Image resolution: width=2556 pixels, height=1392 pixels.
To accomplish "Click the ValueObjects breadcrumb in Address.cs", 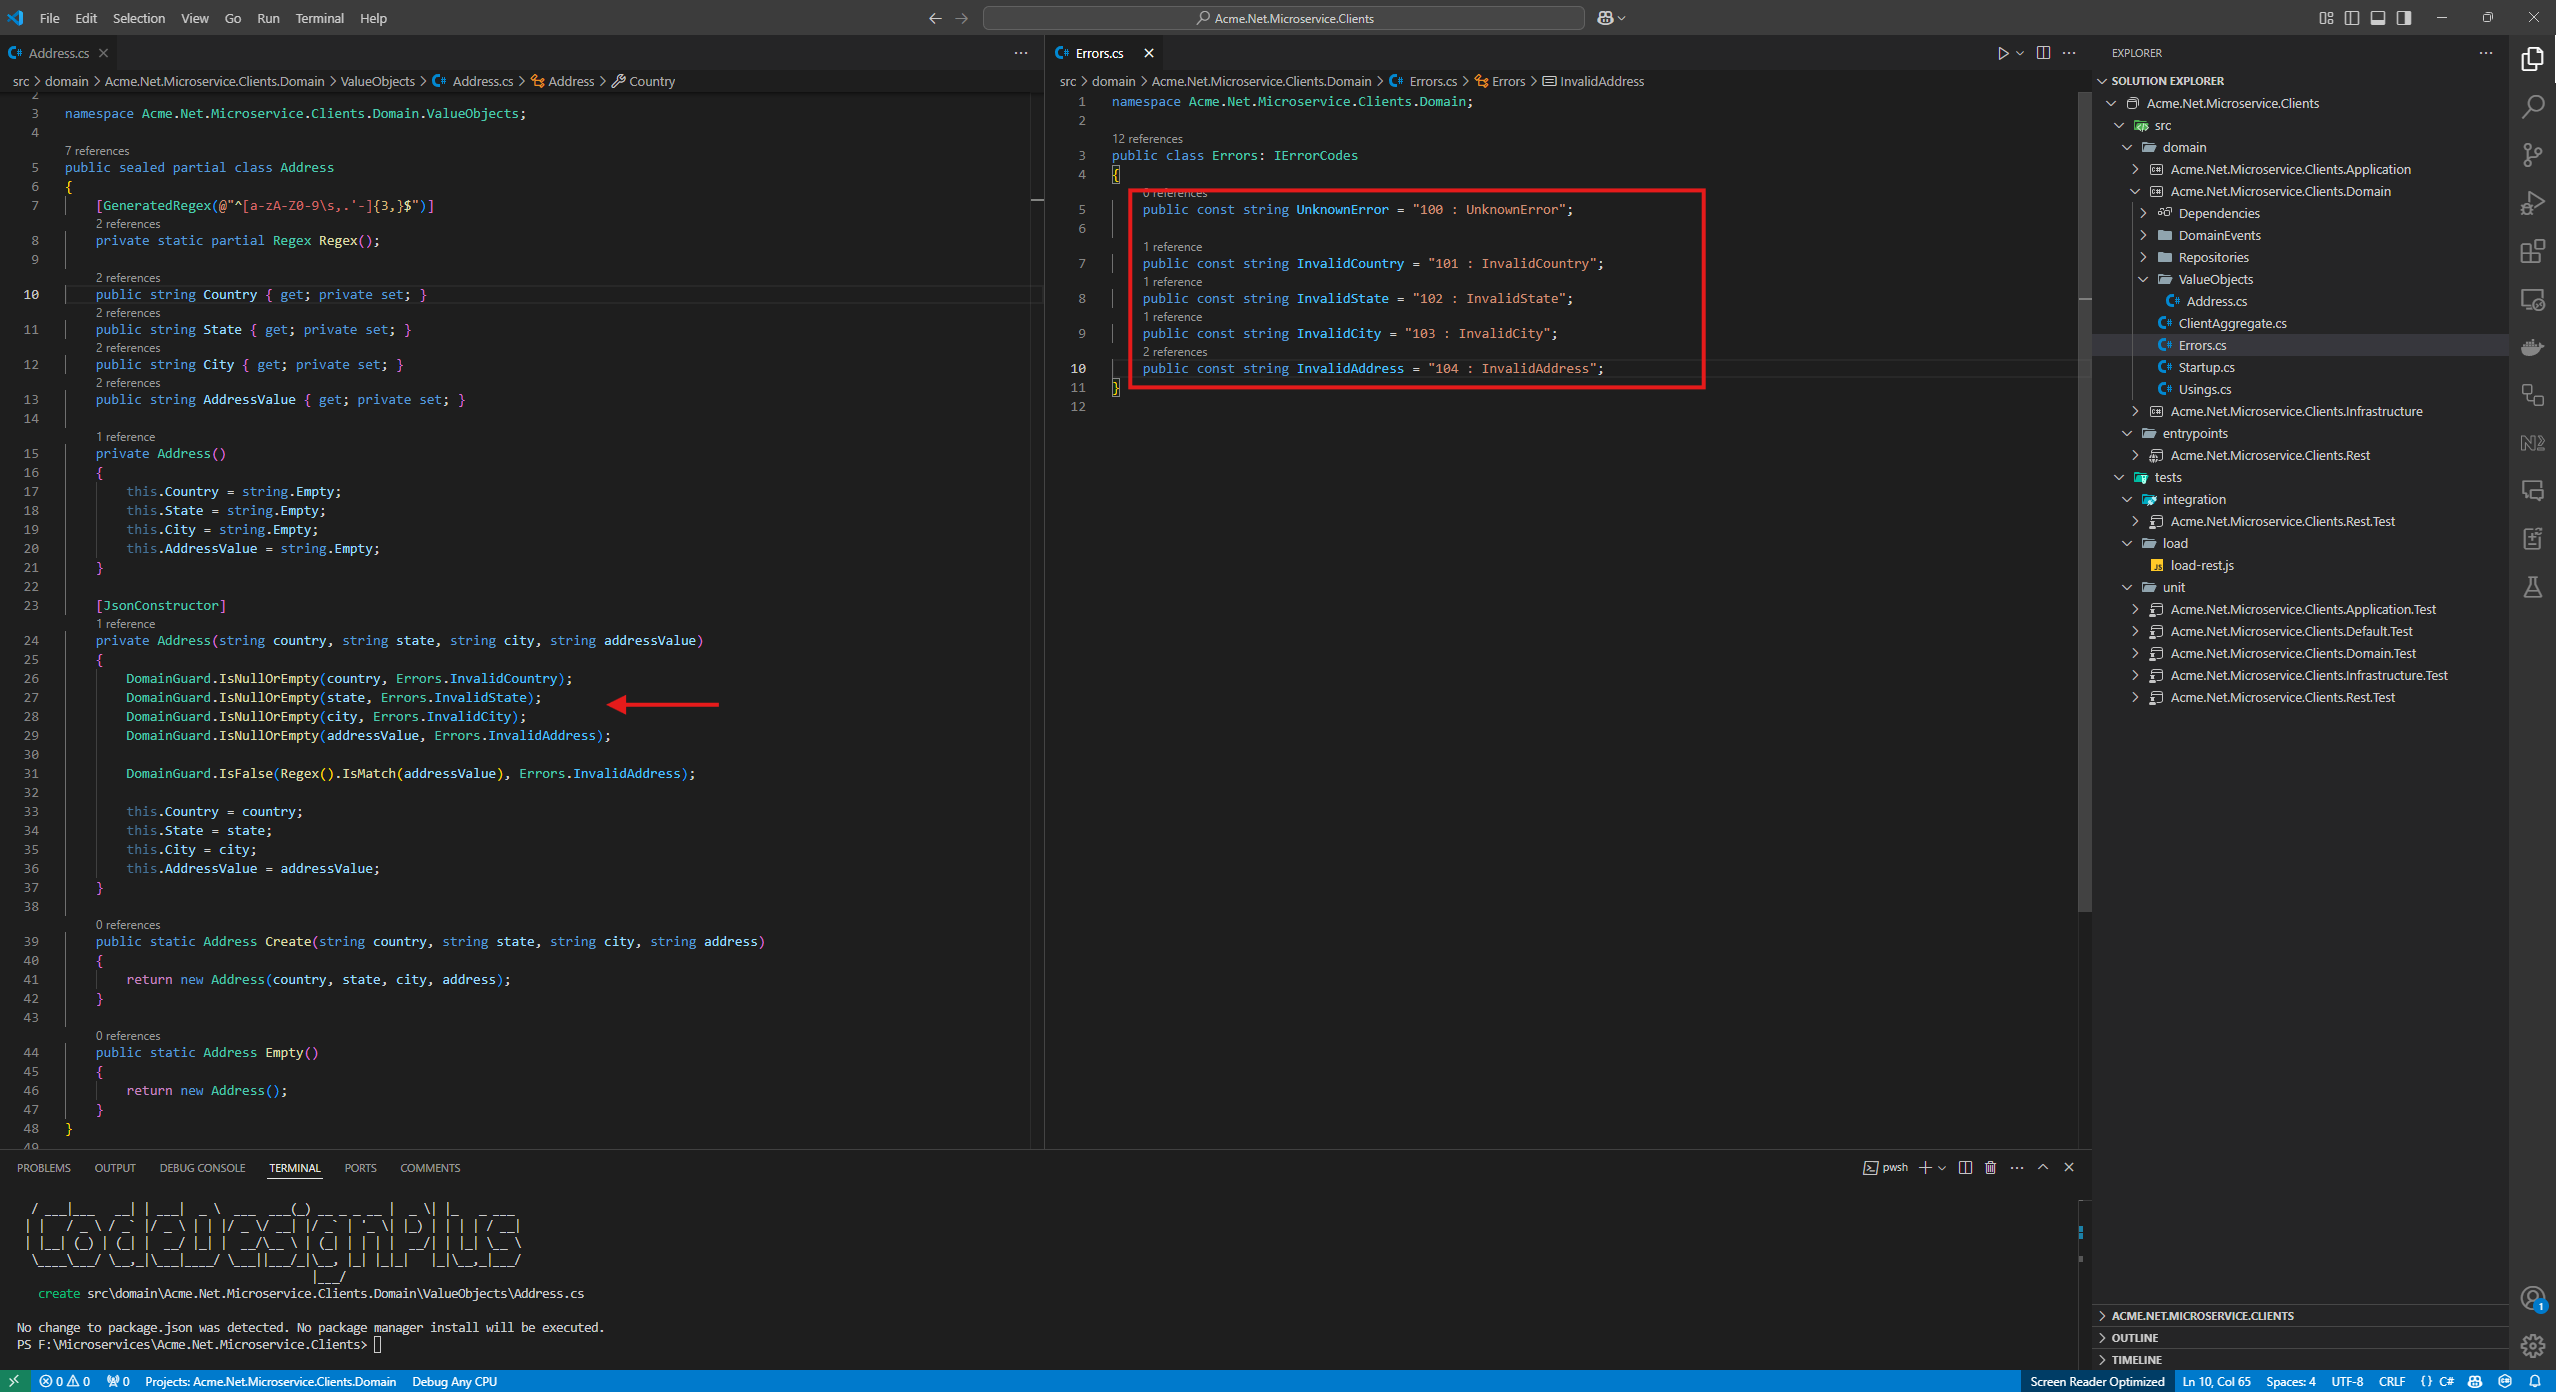I will point(377,81).
